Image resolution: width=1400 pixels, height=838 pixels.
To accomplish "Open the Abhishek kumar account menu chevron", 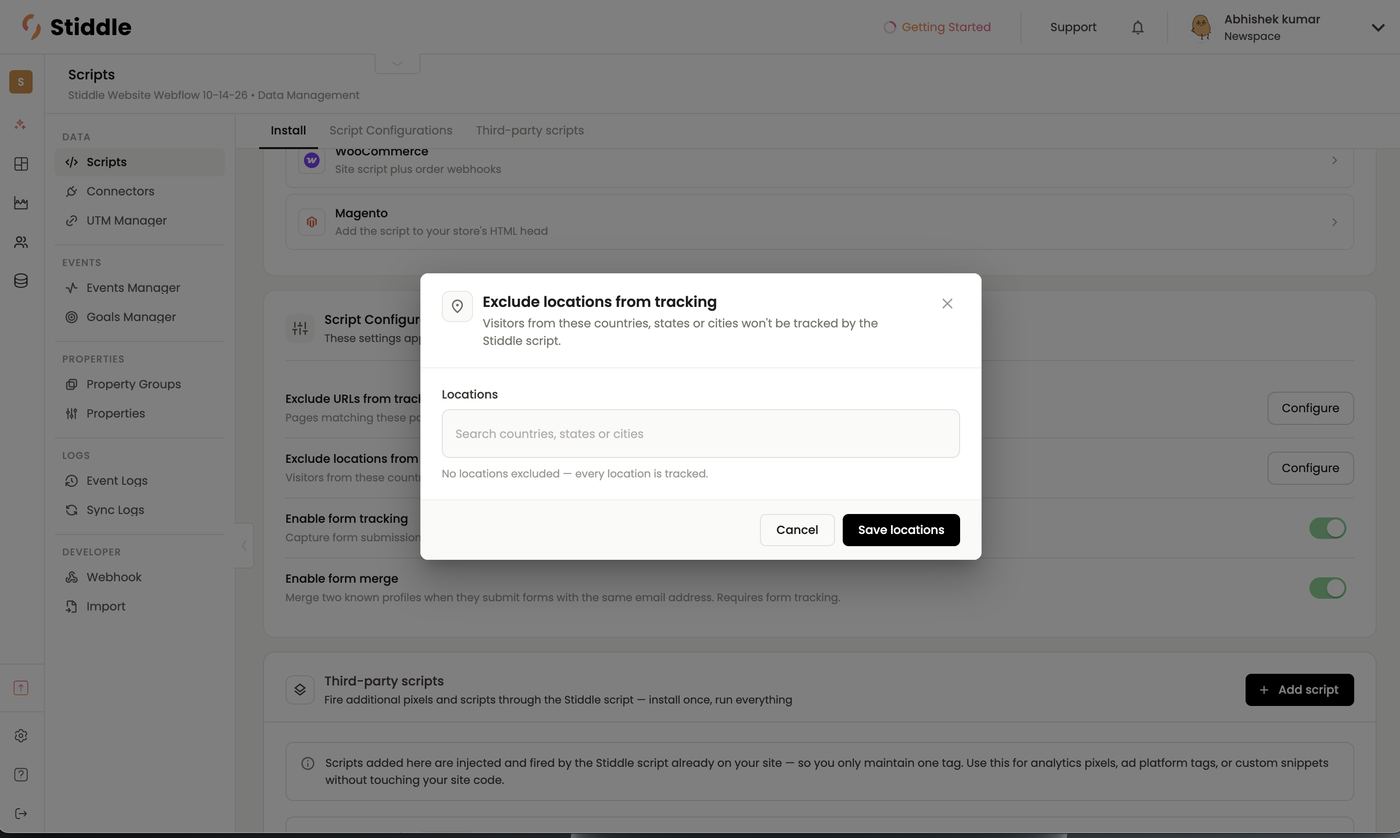I will pyautogui.click(x=1378, y=27).
